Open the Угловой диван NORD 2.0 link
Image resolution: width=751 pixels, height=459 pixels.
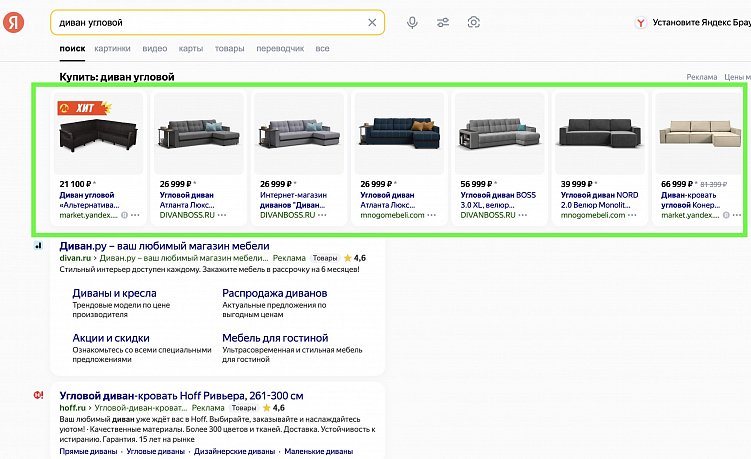click(x=599, y=200)
